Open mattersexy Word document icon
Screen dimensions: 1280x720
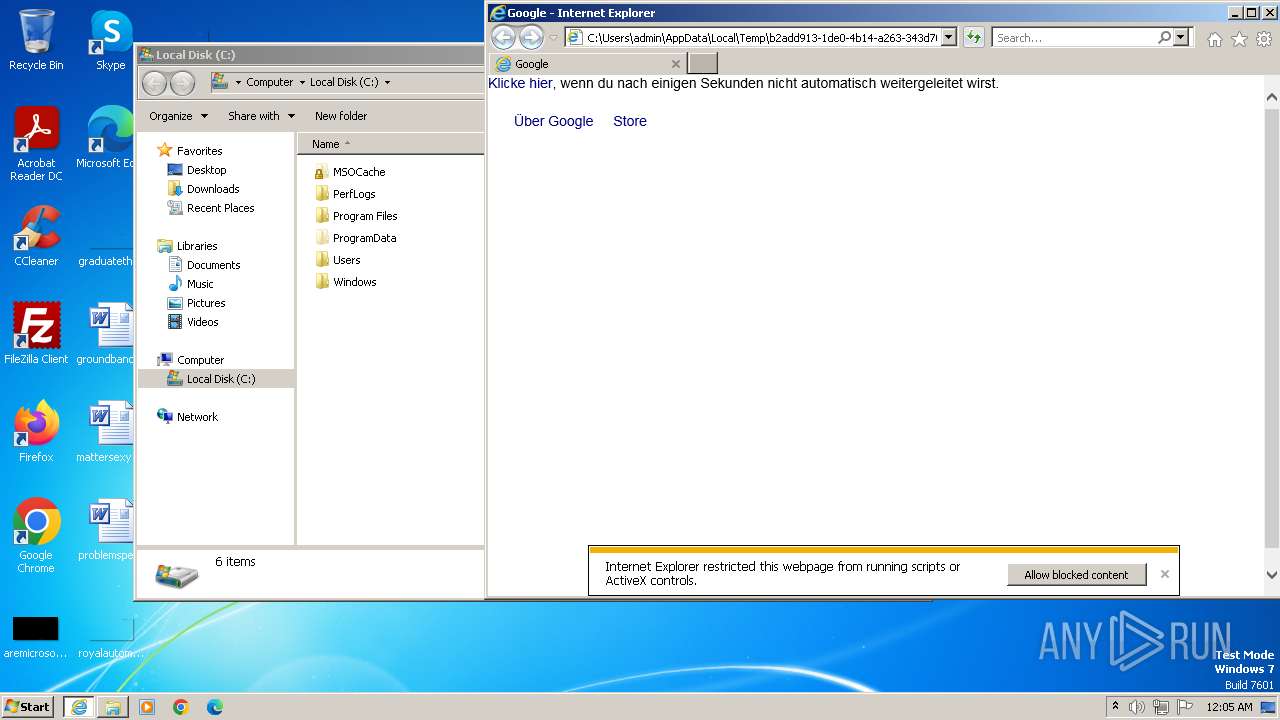click(x=108, y=431)
